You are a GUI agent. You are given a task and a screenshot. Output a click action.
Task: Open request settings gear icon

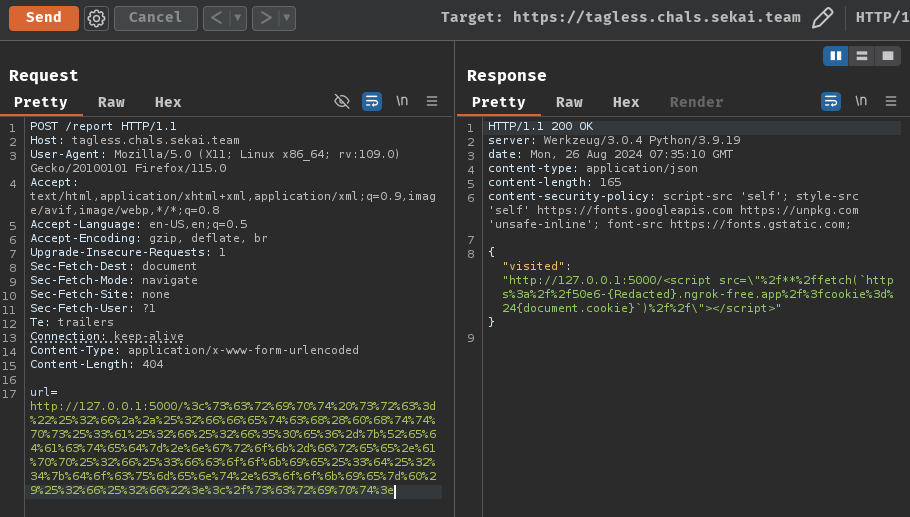tap(96, 18)
